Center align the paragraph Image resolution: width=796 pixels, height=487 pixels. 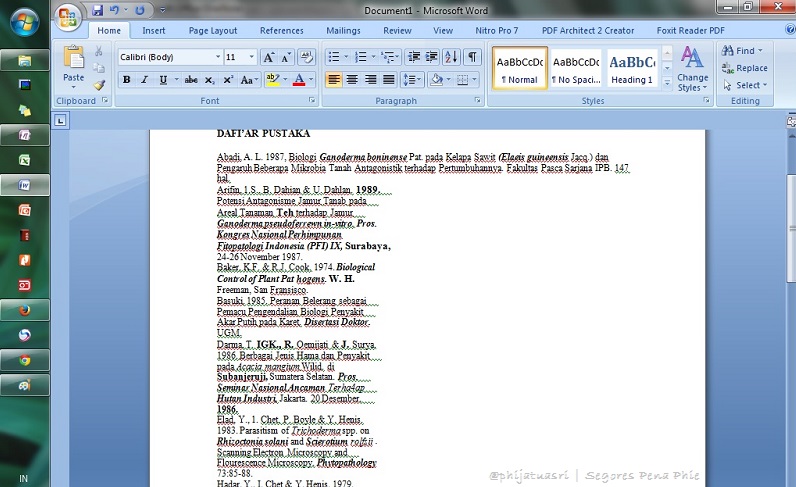[x=352, y=80]
